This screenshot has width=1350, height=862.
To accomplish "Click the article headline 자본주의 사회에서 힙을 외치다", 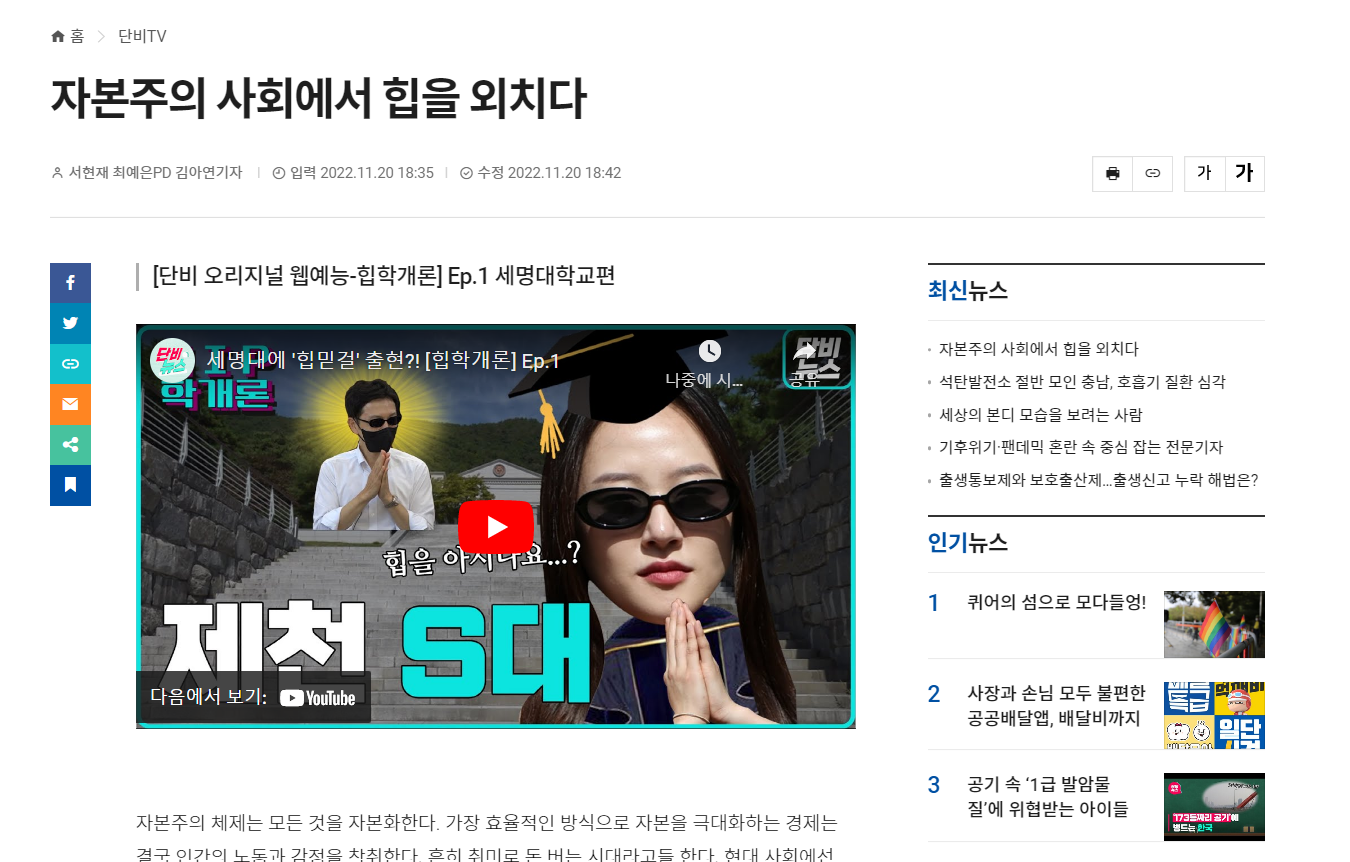I will pos(318,98).
